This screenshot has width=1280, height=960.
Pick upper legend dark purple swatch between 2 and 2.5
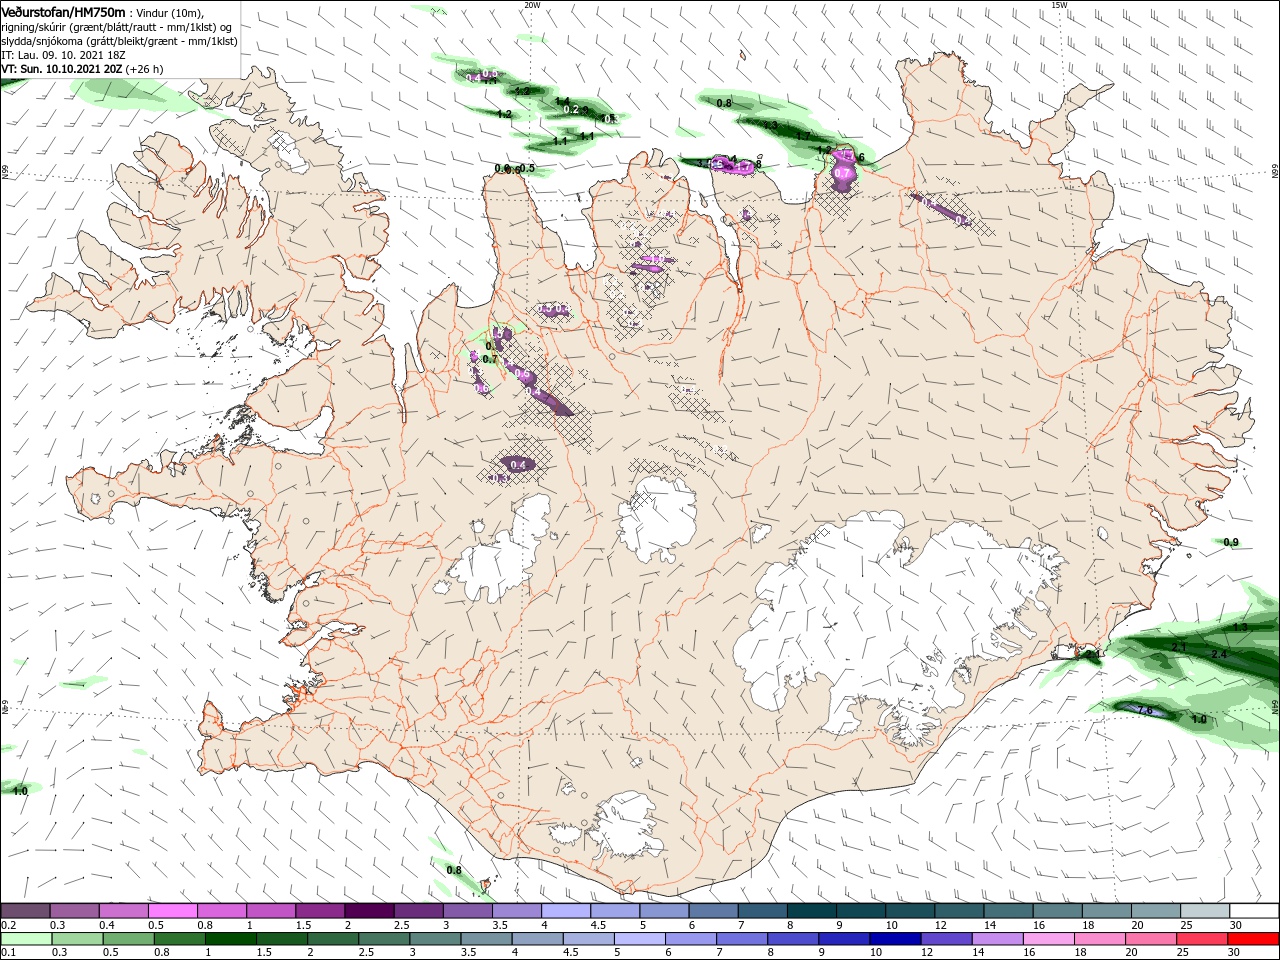(369, 911)
